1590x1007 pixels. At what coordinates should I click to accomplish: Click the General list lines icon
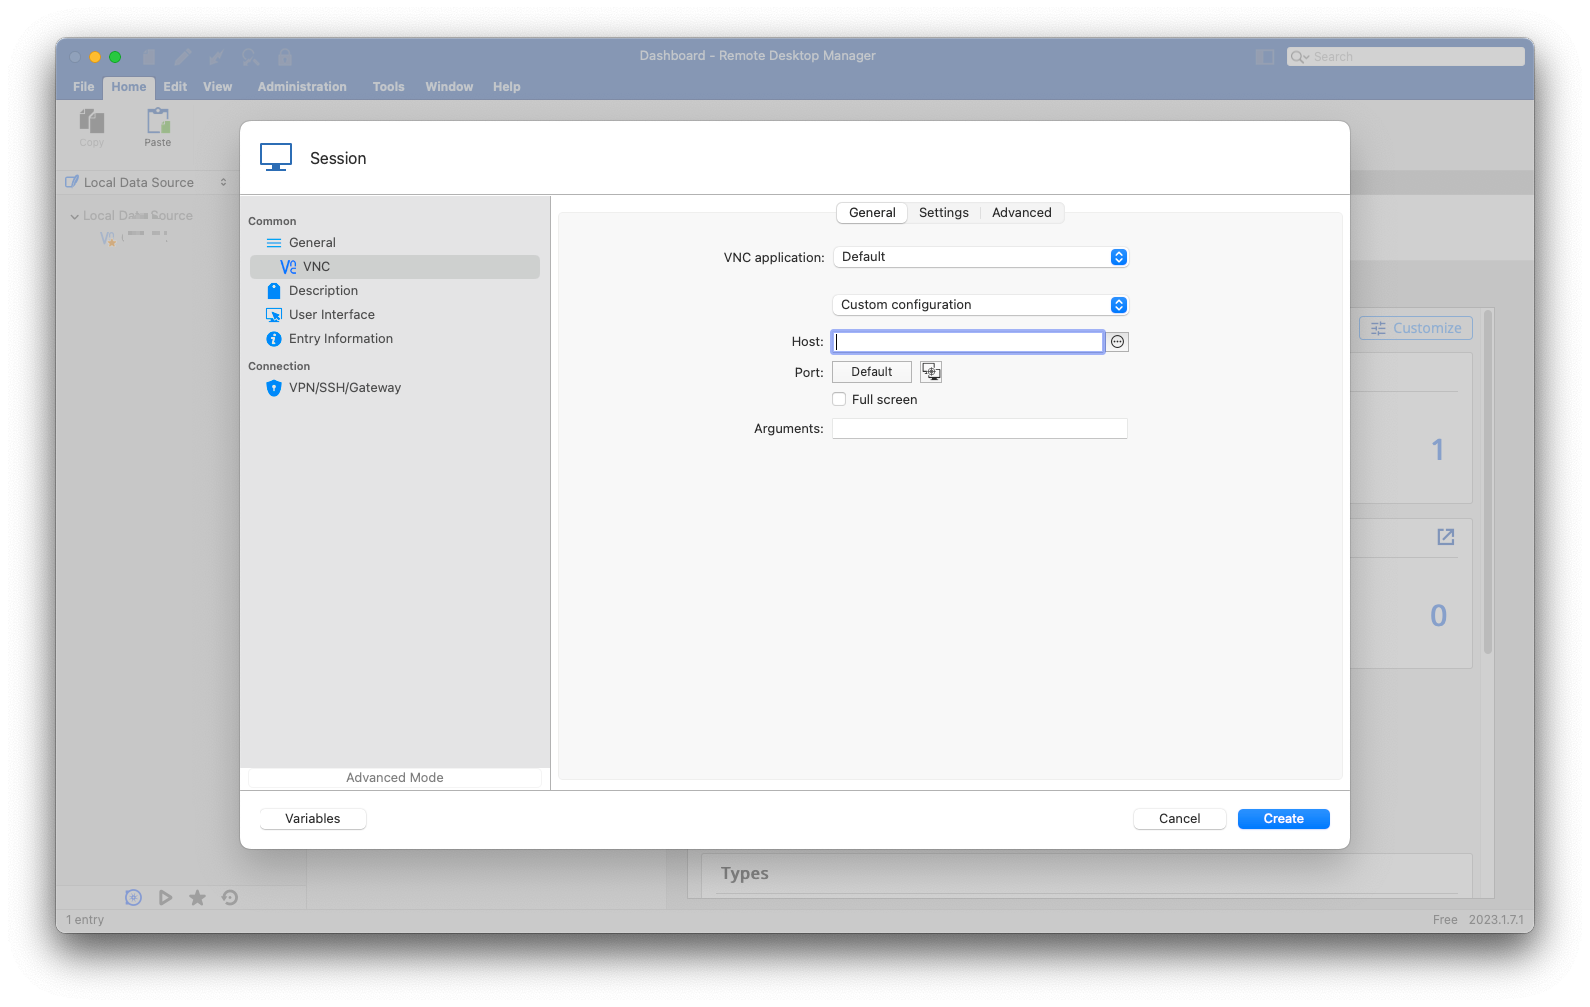click(274, 243)
